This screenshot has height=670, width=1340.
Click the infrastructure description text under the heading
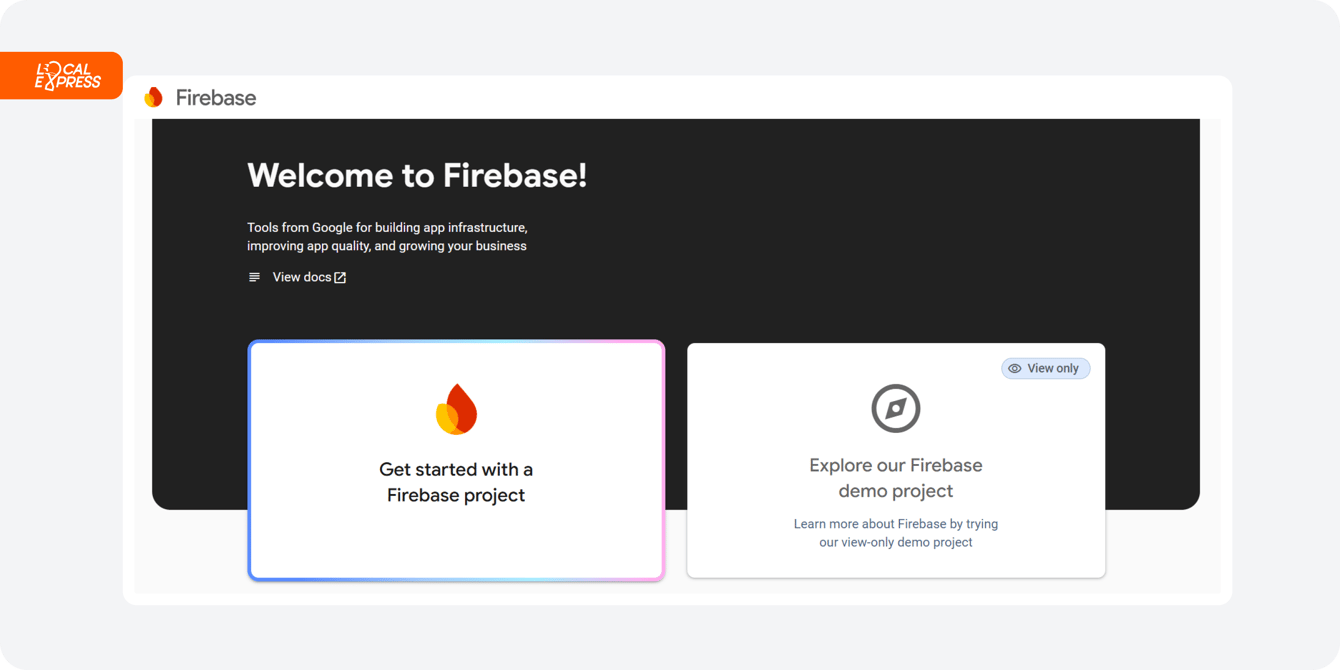tap(387, 236)
